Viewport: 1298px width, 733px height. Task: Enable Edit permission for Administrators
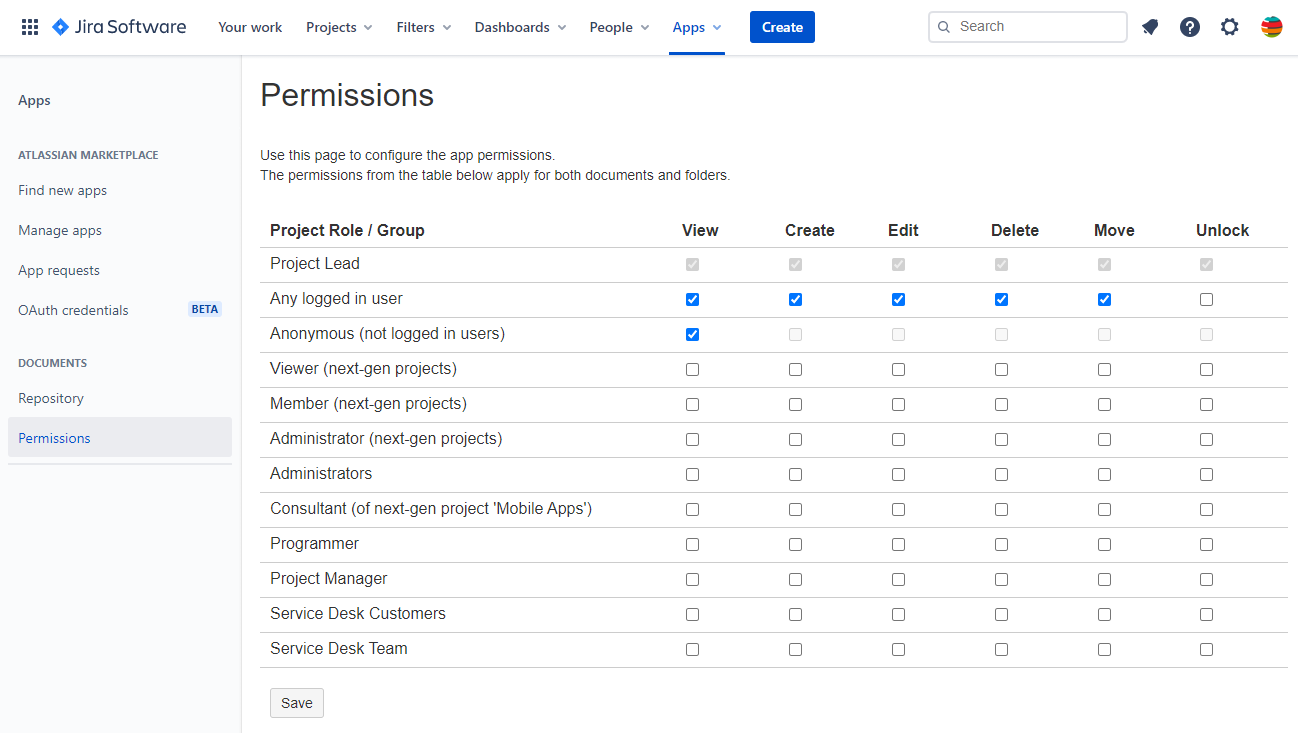(x=898, y=474)
